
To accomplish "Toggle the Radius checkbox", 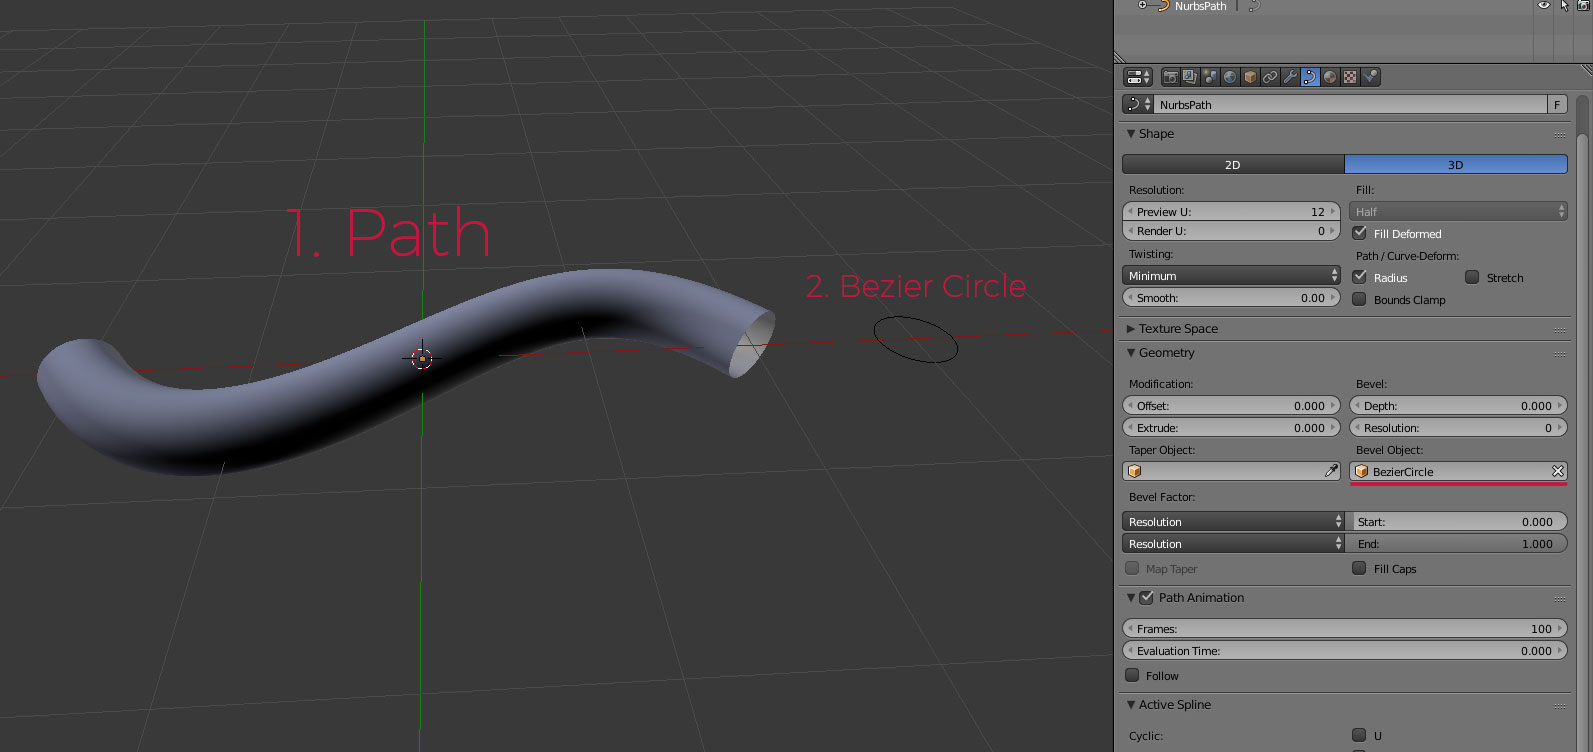I will (1360, 277).
